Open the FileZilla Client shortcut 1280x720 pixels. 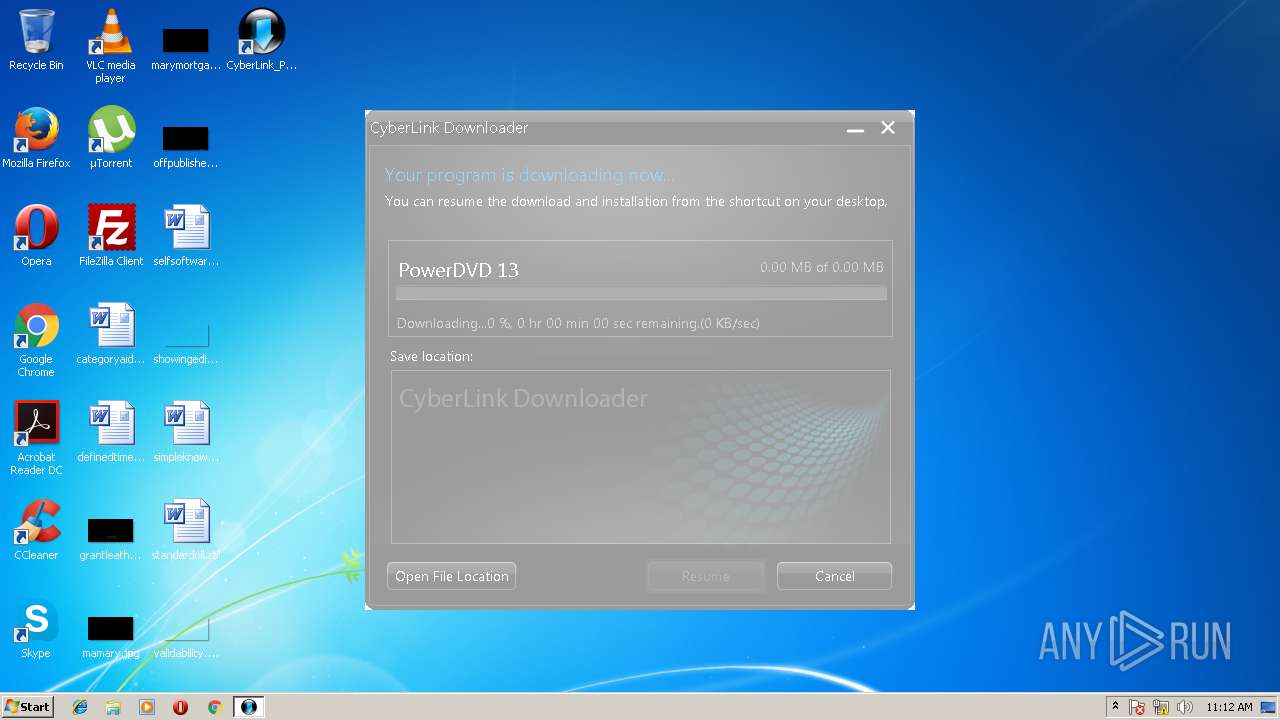[110, 236]
